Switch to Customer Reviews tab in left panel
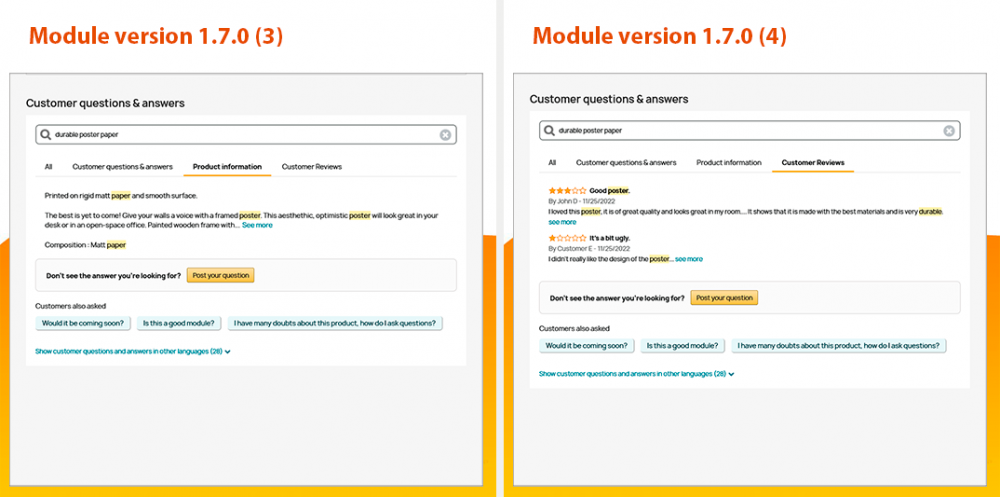 click(312, 167)
